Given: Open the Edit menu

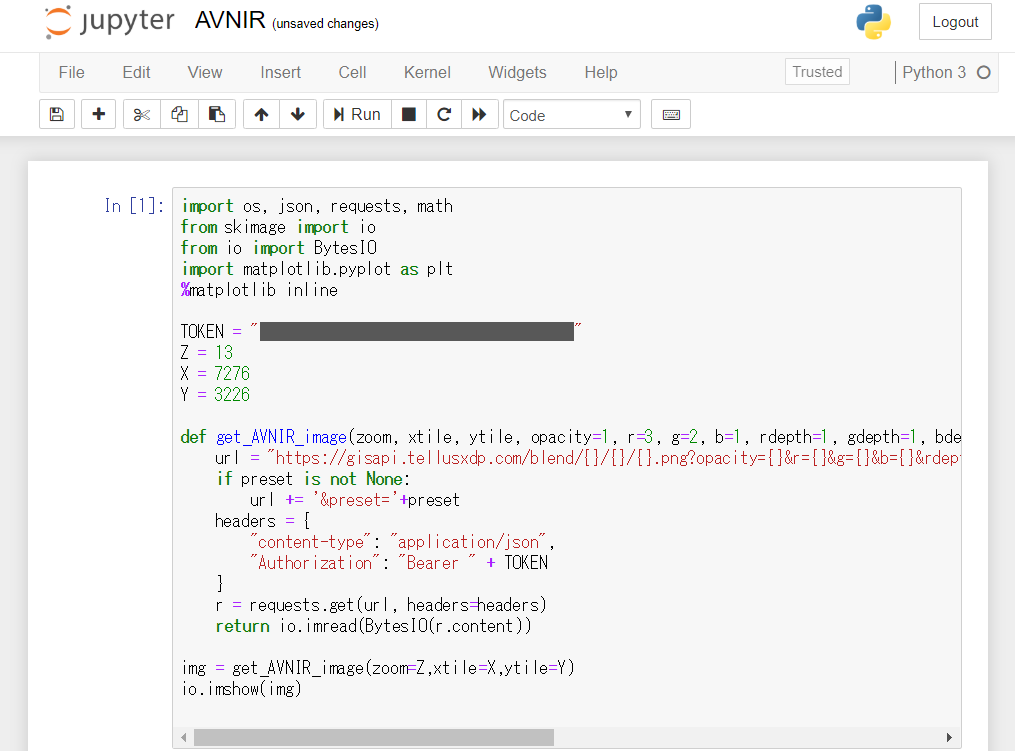Looking at the screenshot, I should pos(137,73).
